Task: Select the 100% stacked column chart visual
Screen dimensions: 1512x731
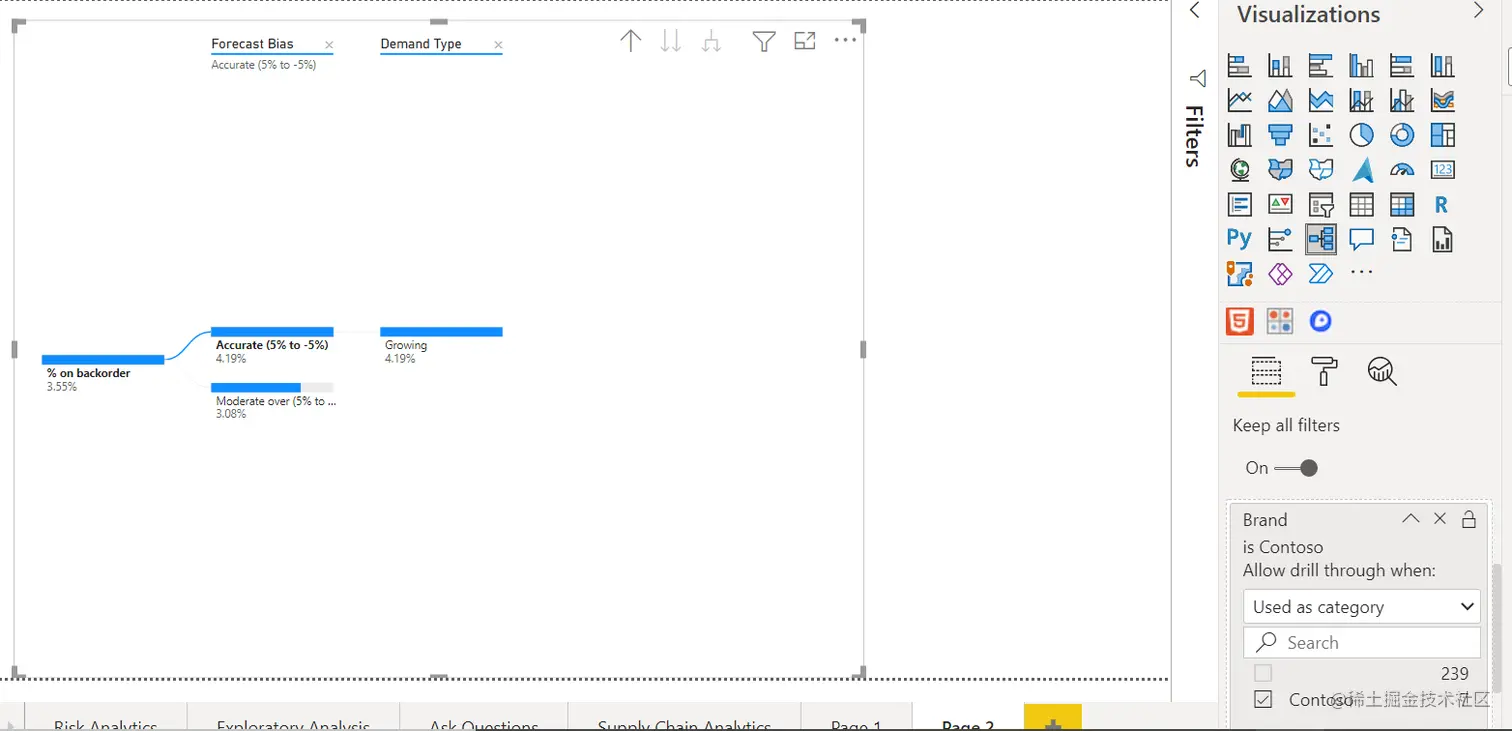Action: pos(1442,66)
